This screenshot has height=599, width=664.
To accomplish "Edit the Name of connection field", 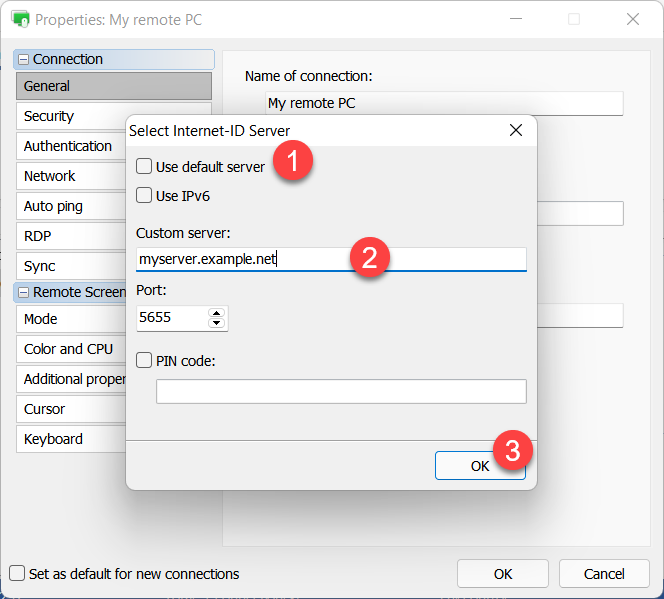I will pos(444,103).
